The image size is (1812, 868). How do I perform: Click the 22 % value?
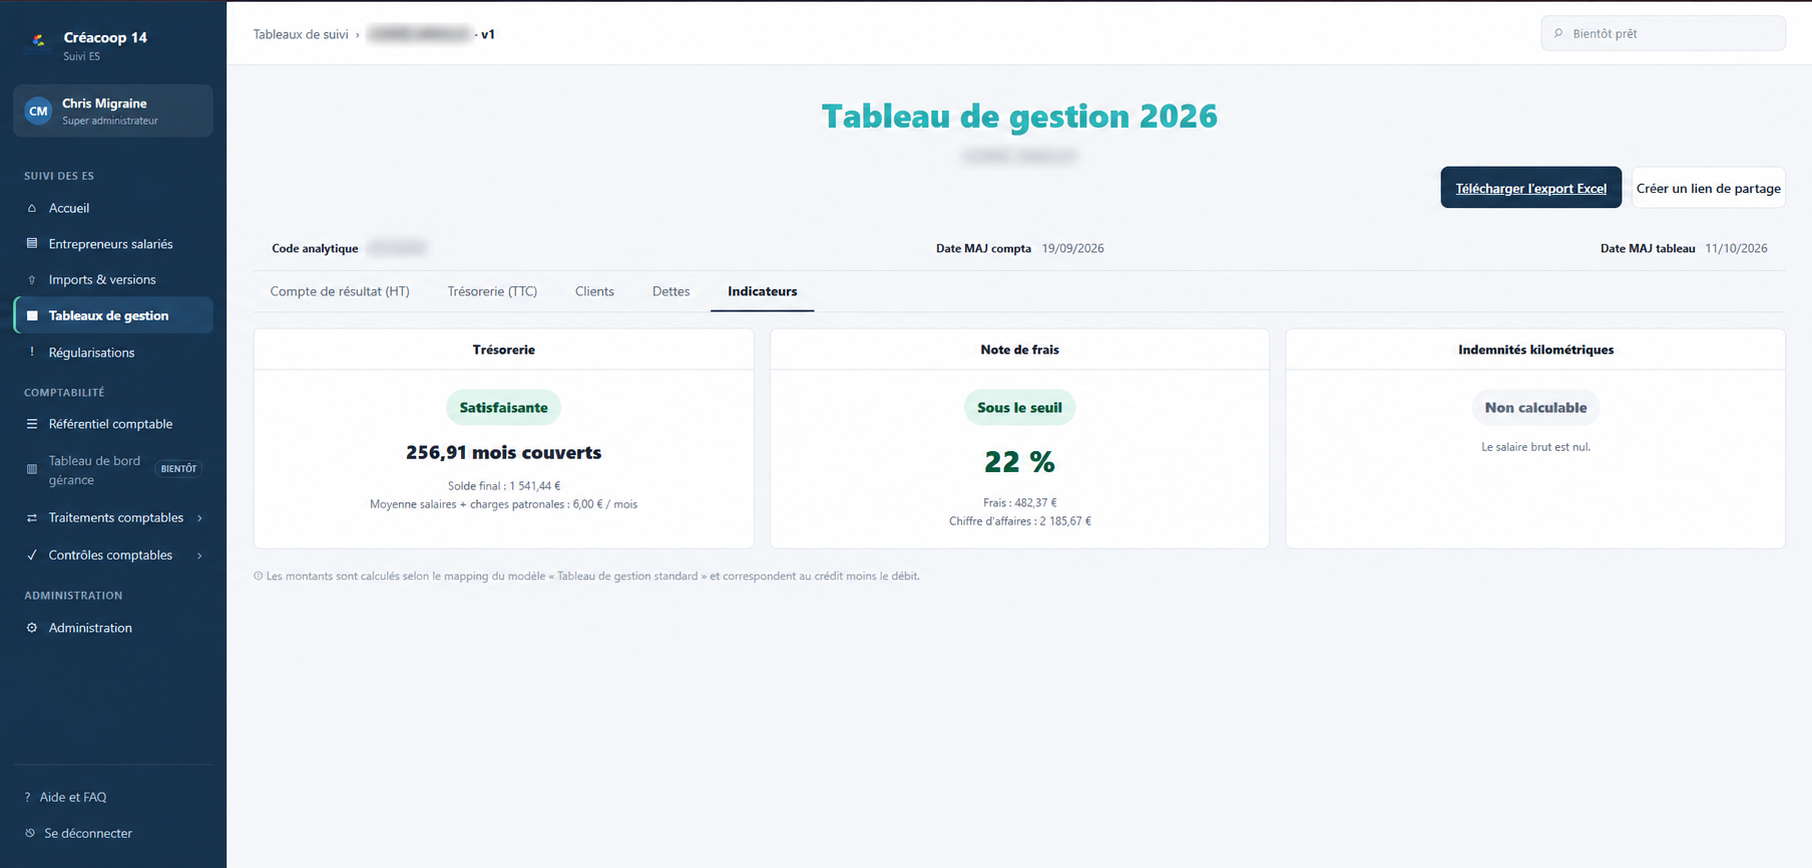[1020, 462]
